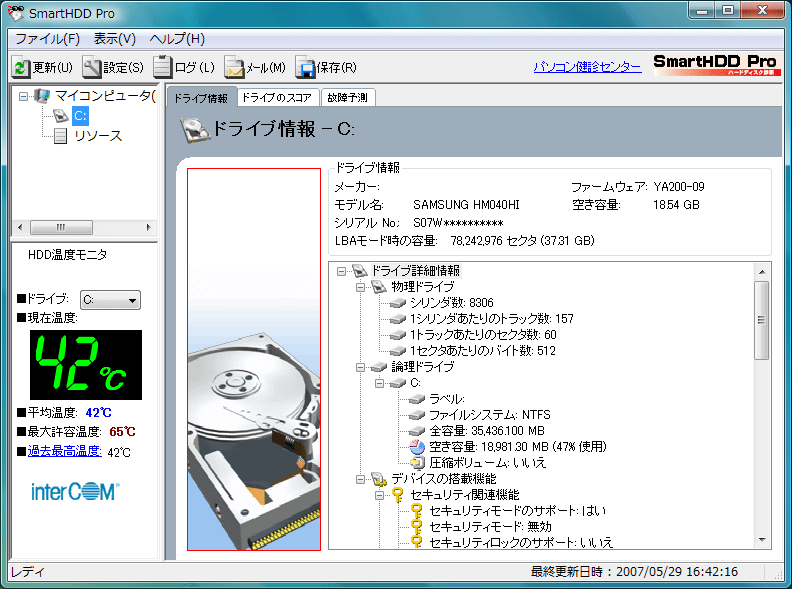Click key icon for セキュリティロックのサポート
792x589 pixels.
coord(417,543)
